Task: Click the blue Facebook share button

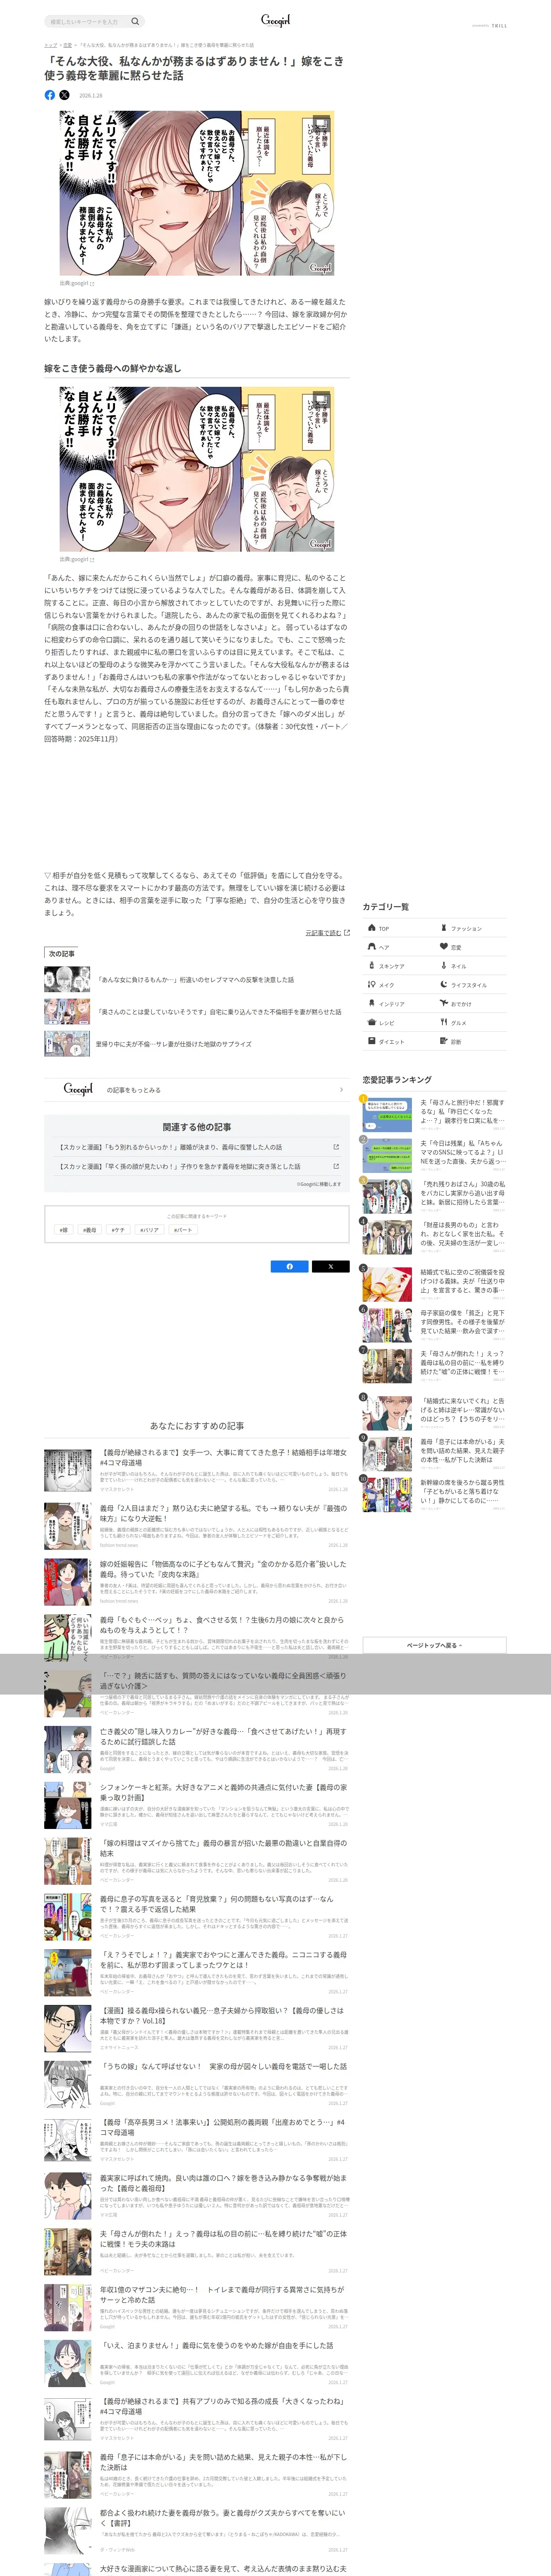Action: pos(290,1266)
